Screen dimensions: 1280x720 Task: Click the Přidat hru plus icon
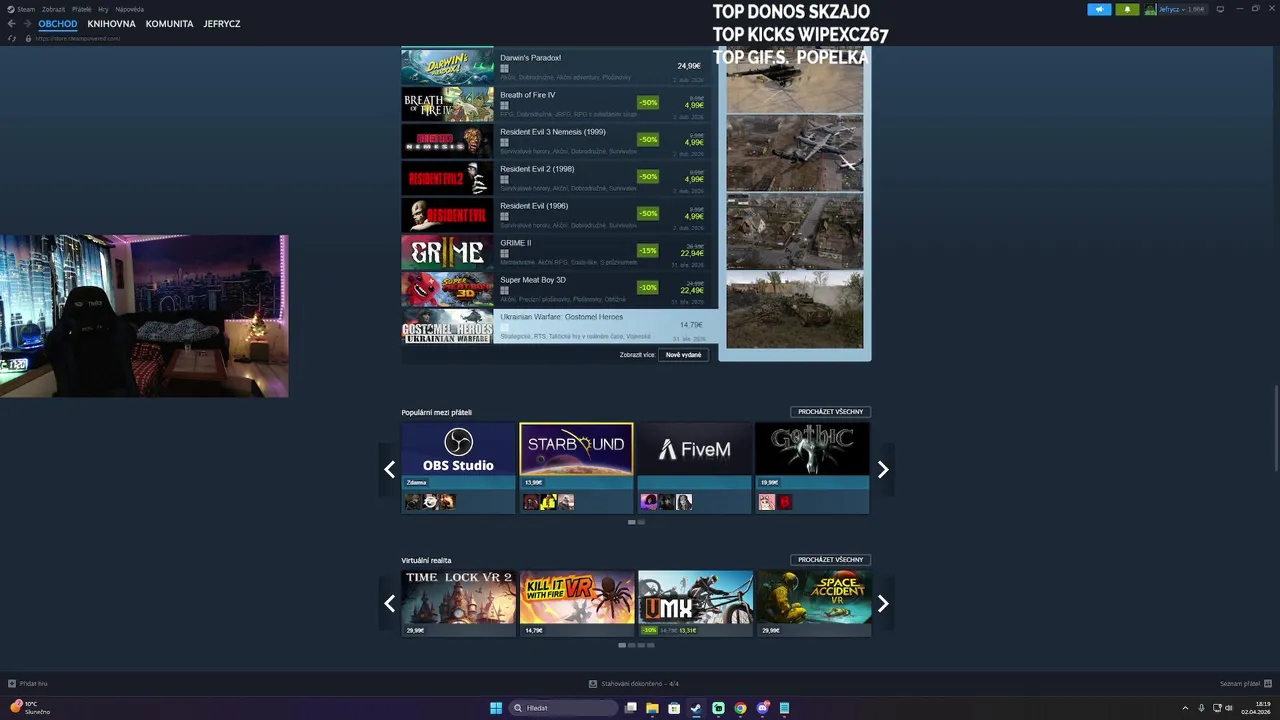[x=12, y=684]
